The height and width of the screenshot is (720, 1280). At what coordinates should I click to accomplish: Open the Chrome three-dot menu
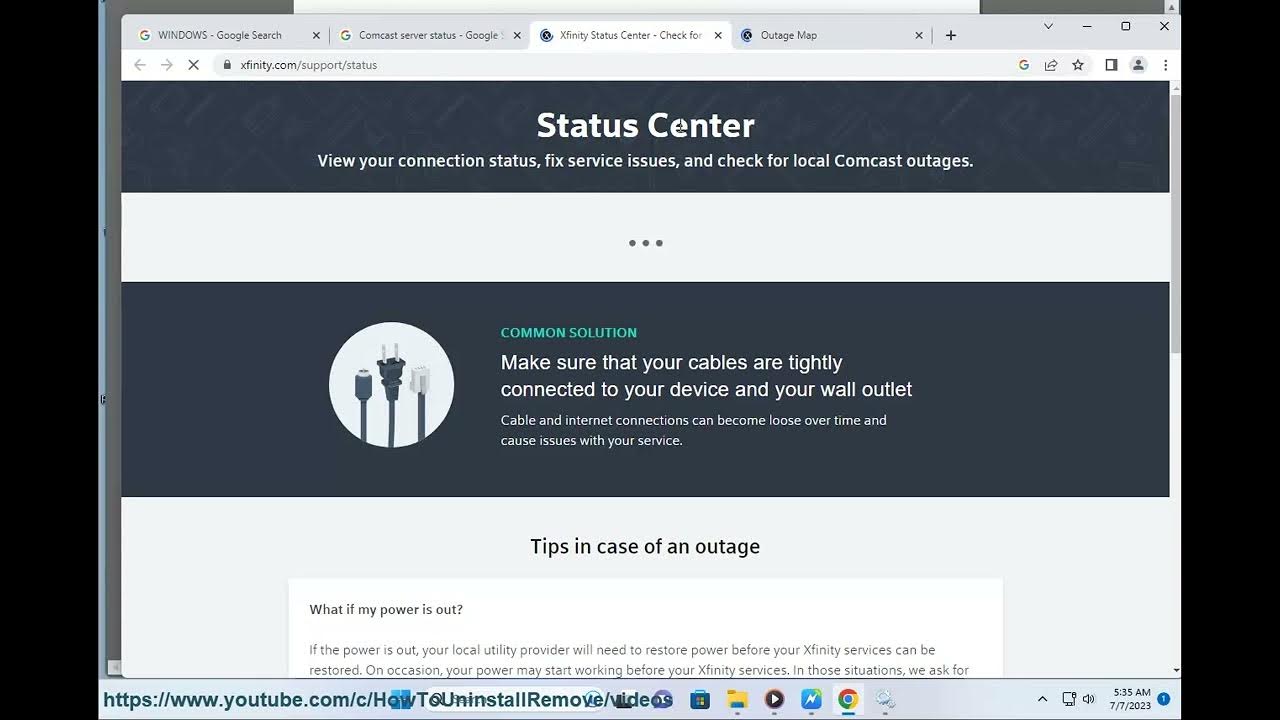tap(1165, 65)
